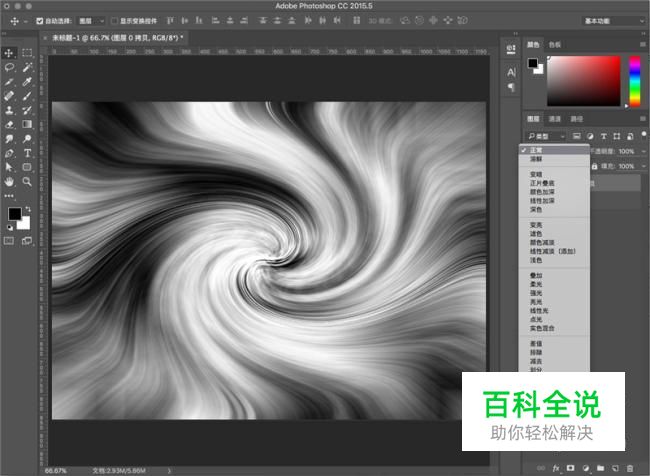Screen dimensions: 650x476
Task: Select the Gradient tool
Action: 27,124
